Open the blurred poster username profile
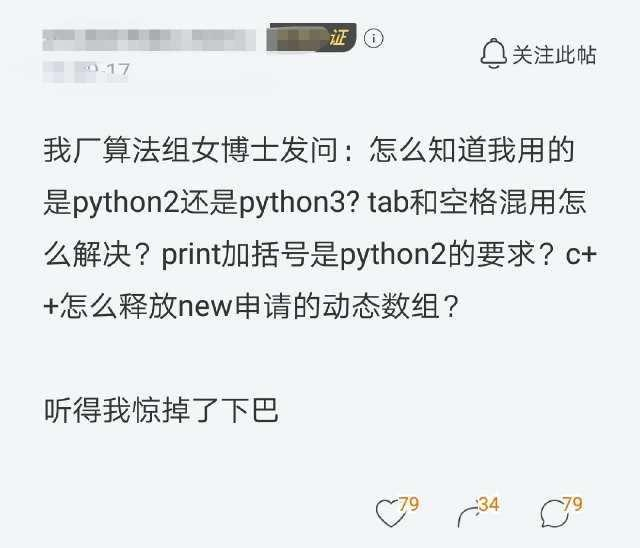Image resolution: width=640 pixels, height=548 pixels. click(149, 40)
